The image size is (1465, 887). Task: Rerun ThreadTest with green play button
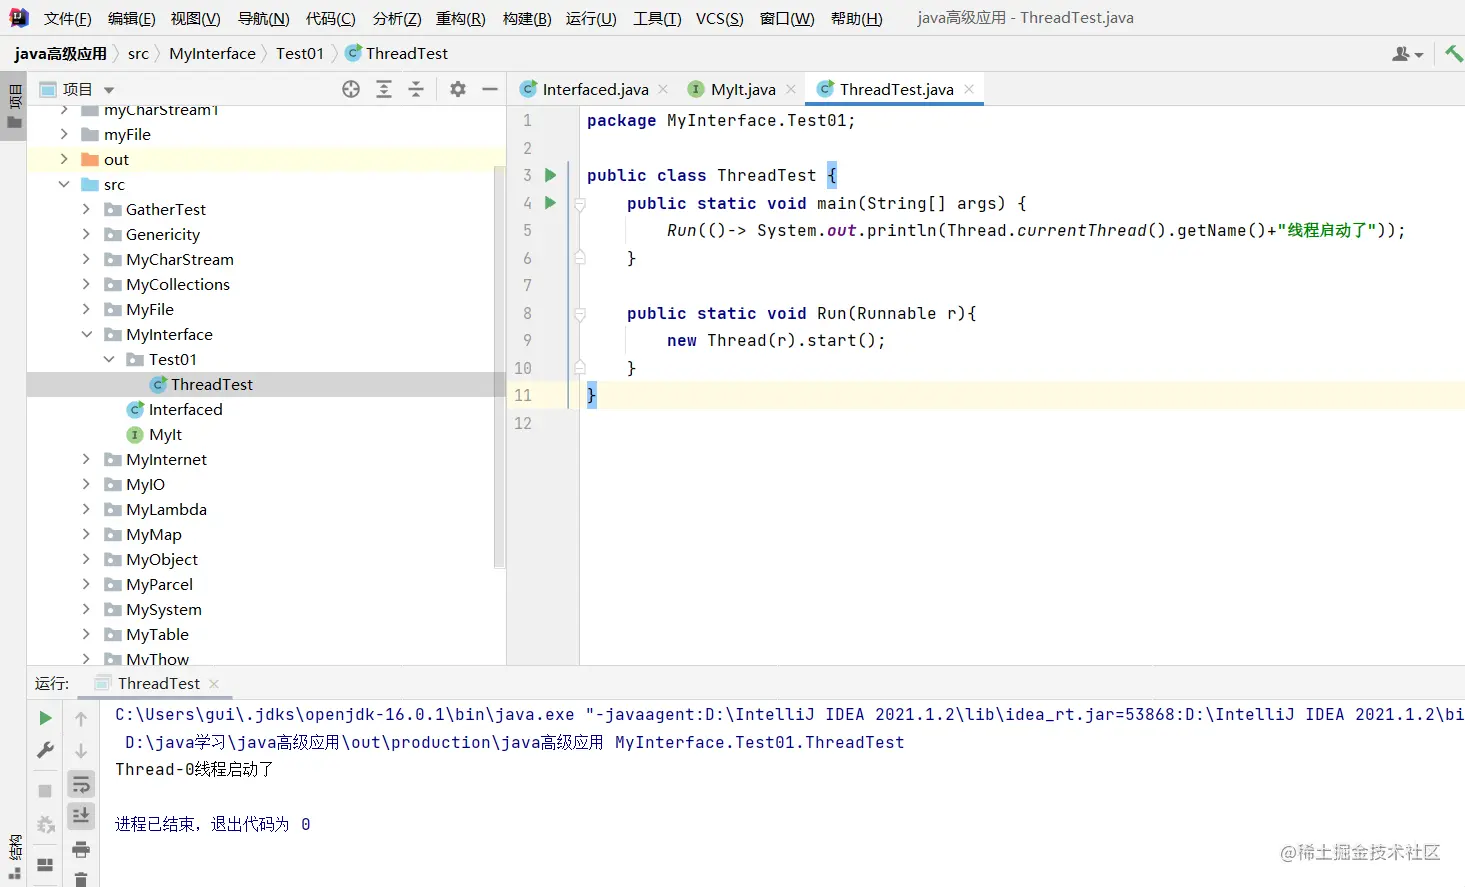[x=45, y=718]
